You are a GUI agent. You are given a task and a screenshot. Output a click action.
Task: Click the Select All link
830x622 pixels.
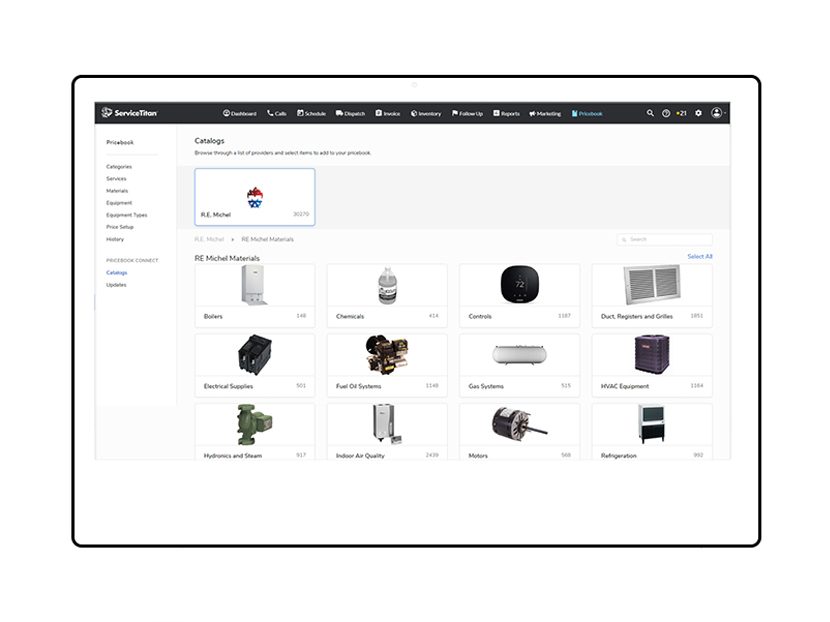pyautogui.click(x=699, y=257)
